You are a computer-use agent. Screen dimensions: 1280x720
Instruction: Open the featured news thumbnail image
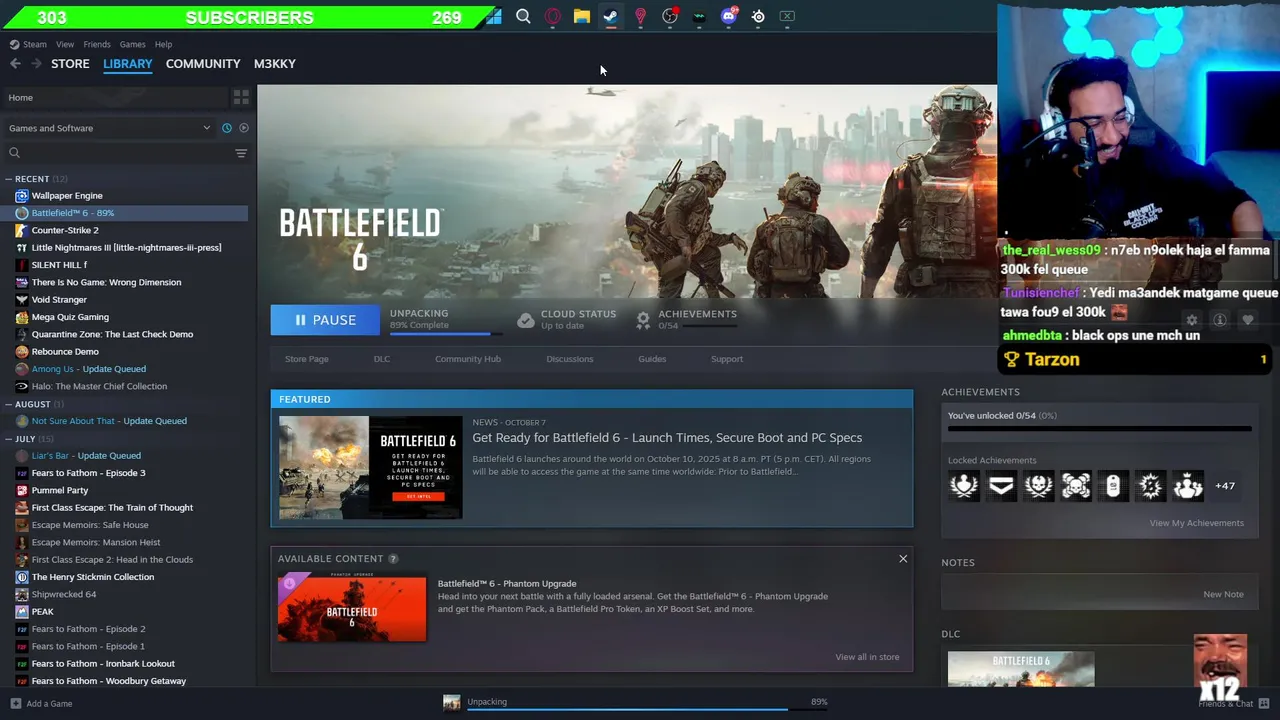[371, 468]
